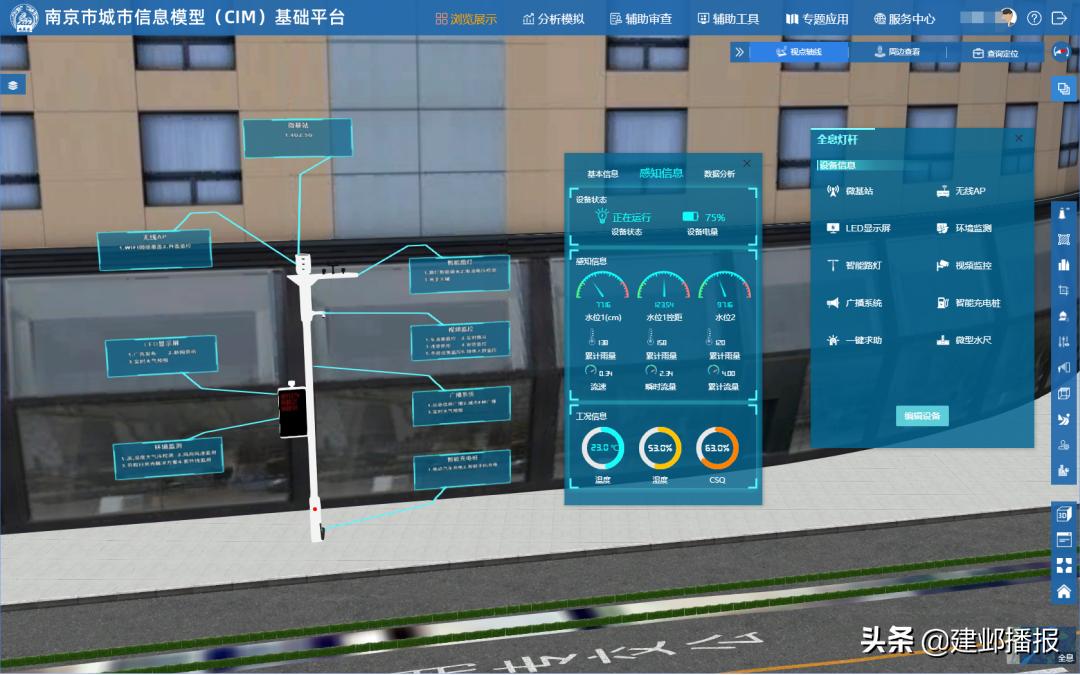This screenshot has height=675, width=1080.
Task: Select 广播系统 device option
Action: 853,302
